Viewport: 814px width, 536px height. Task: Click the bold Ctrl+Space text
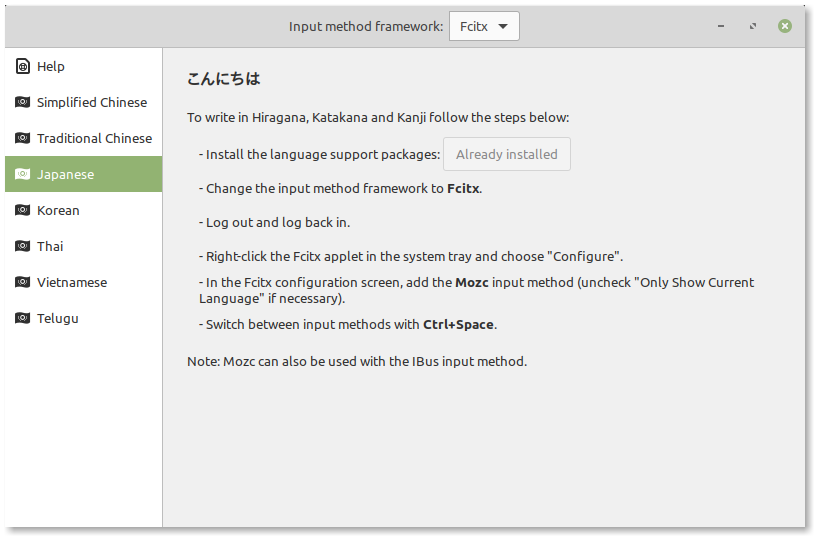point(458,325)
